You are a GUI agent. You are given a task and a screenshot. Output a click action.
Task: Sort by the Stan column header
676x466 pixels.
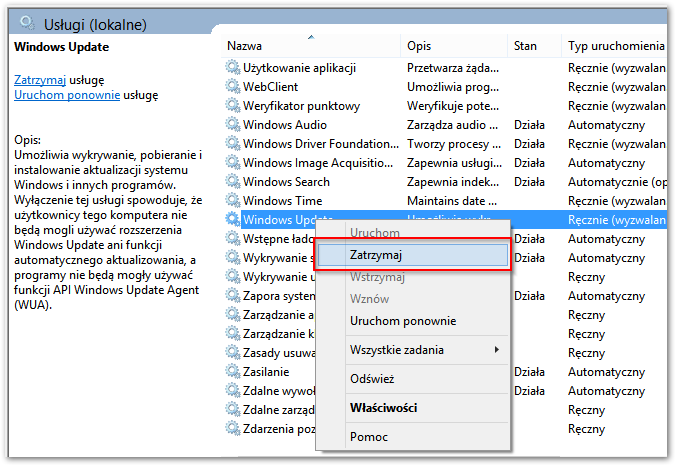click(535, 46)
